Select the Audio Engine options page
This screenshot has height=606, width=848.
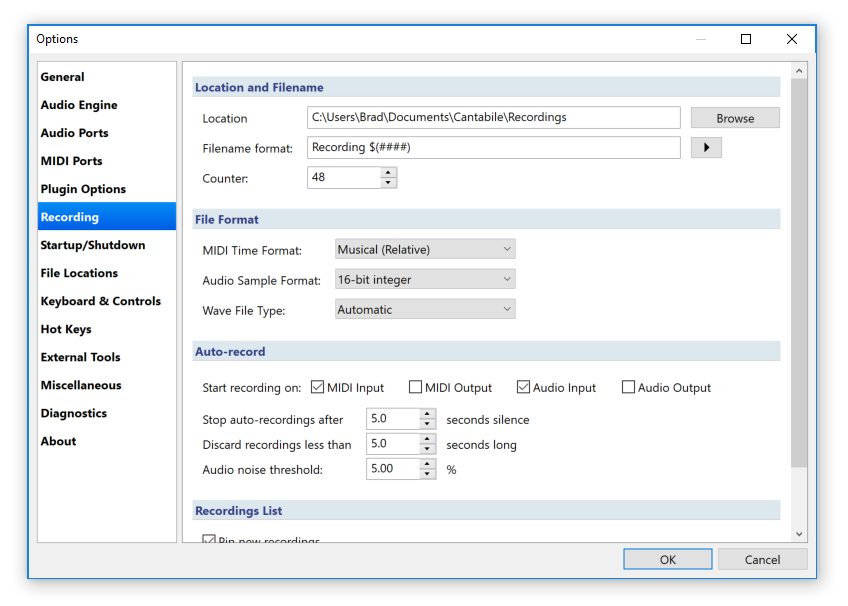(107, 105)
